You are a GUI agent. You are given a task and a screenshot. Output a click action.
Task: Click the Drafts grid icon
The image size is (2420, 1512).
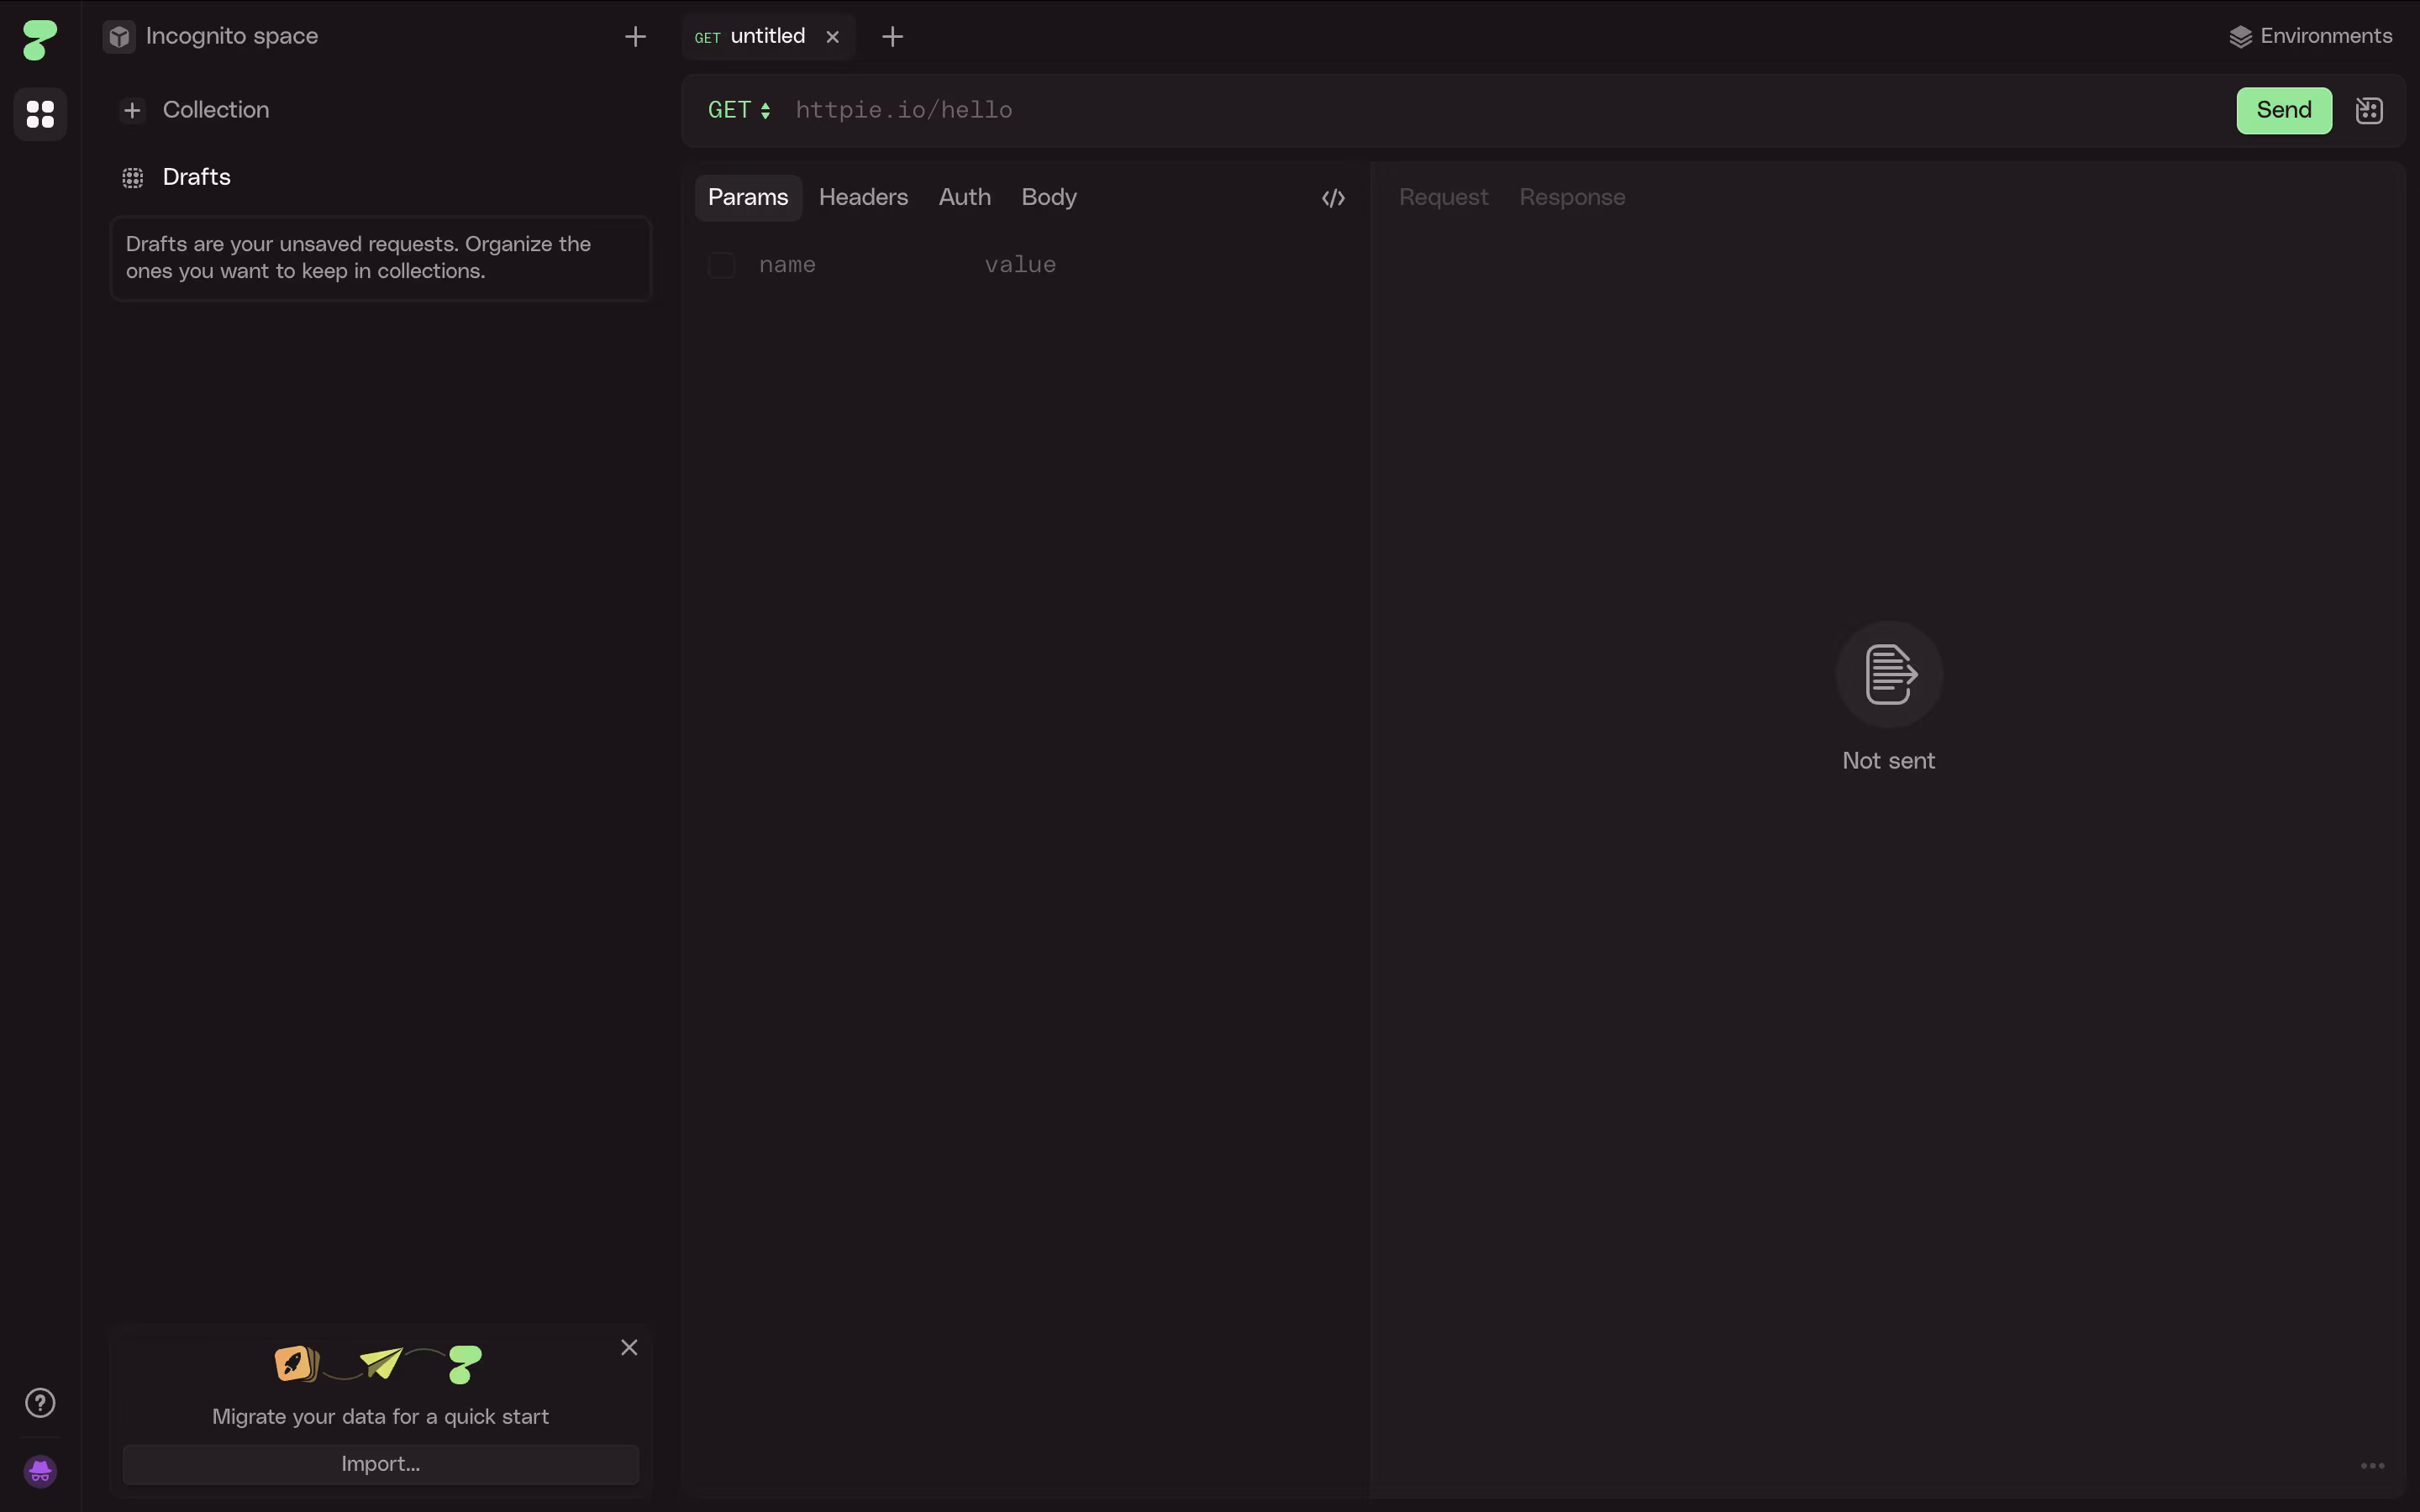click(132, 178)
